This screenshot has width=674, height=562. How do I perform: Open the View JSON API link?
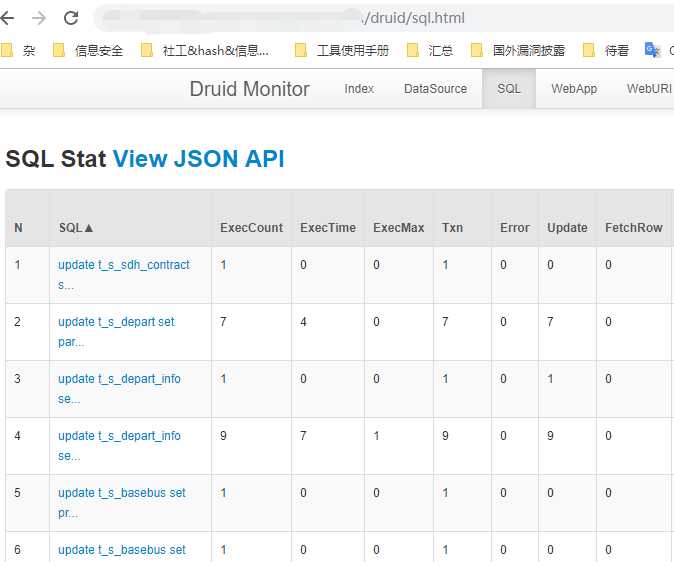pos(199,158)
